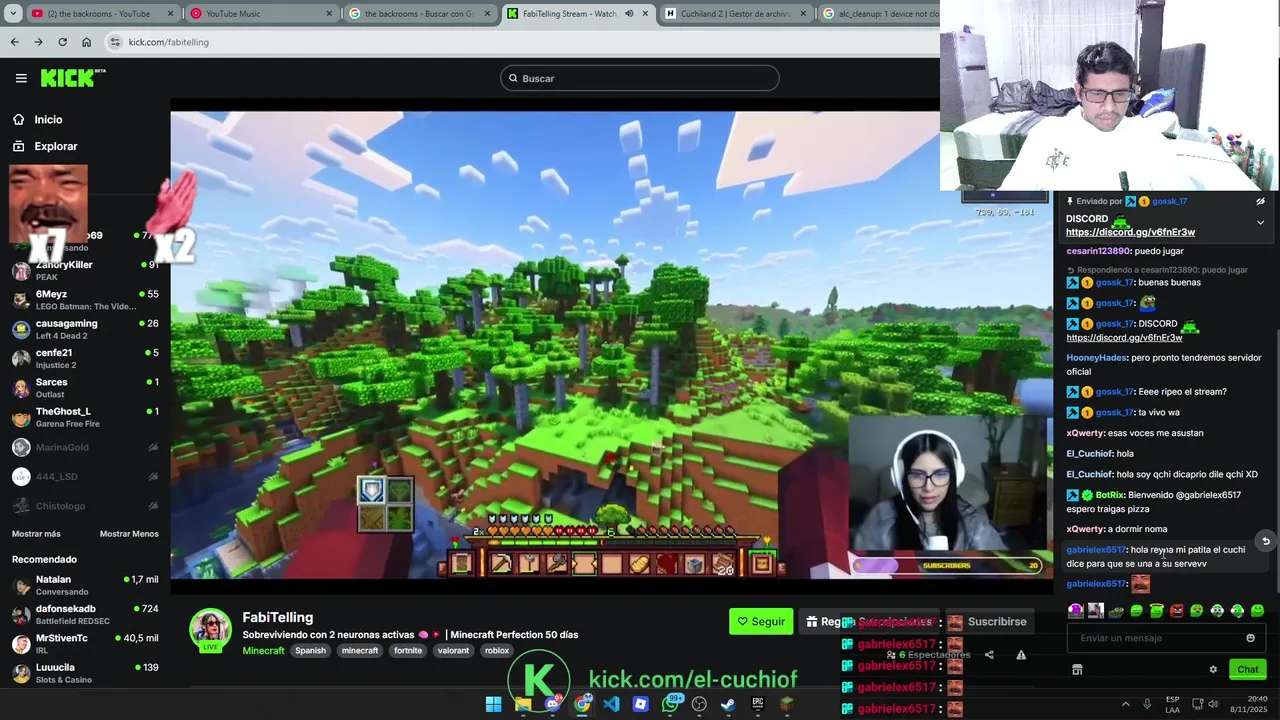Image resolution: width=1280 pixels, height=720 pixels.
Task: Click the Seguir follow button
Action: click(761, 621)
